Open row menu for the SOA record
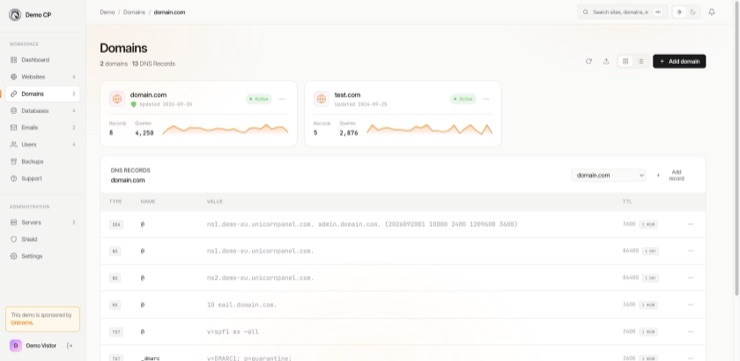The width and height of the screenshot is (740, 361). tap(690, 224)
